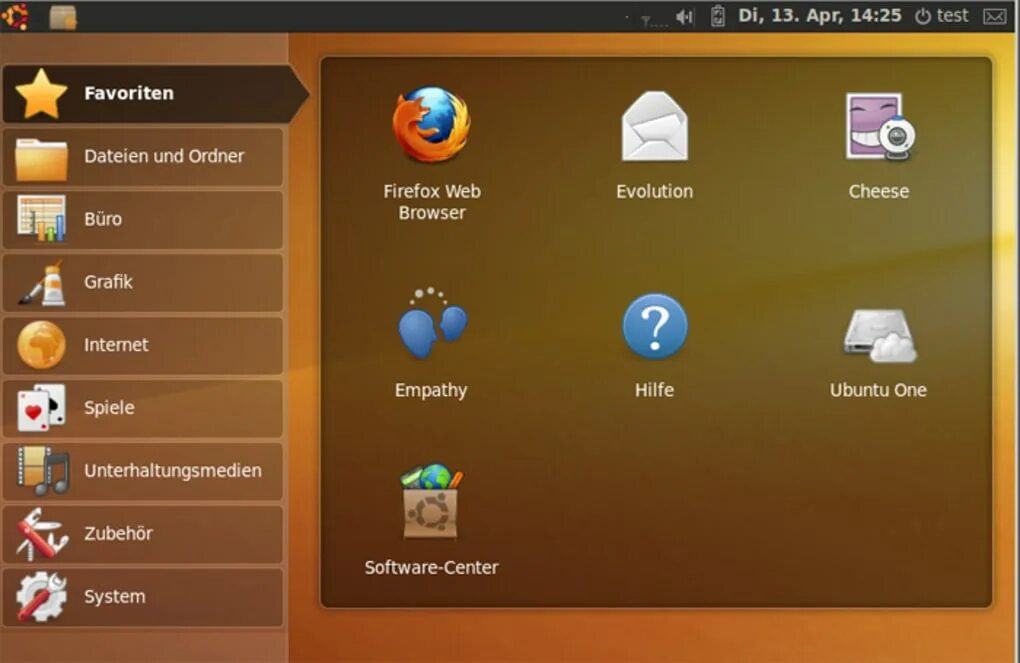Click the package icon in top panel
The width and height of the screenshot is (1020, 663).
[x=63, y=17]
